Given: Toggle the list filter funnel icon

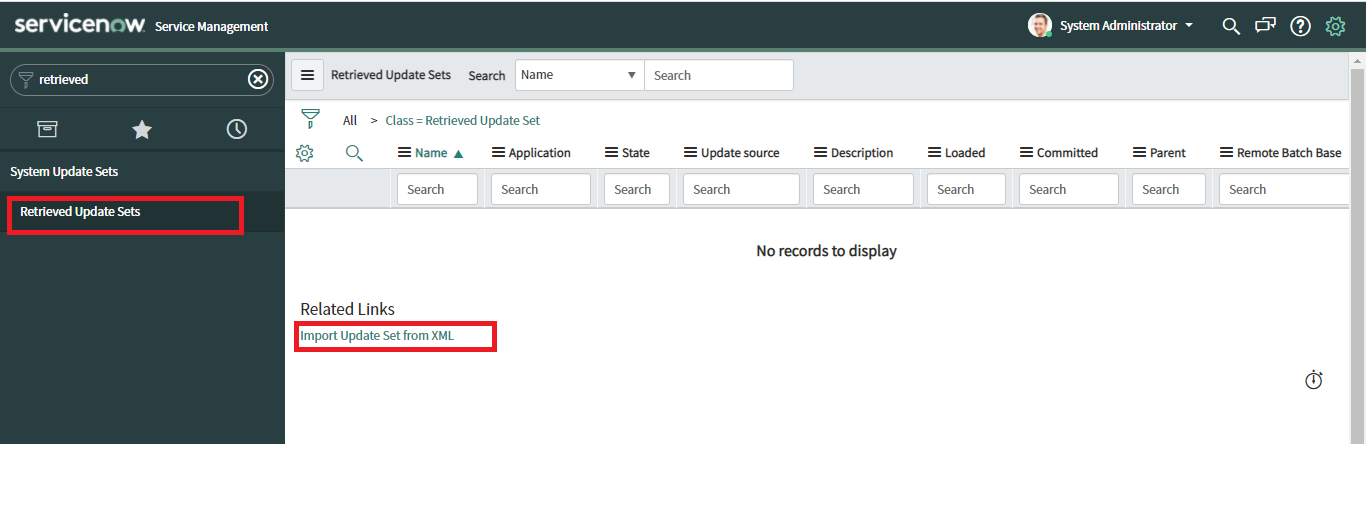Looking at the screenshot, I should tap(310, 120).
